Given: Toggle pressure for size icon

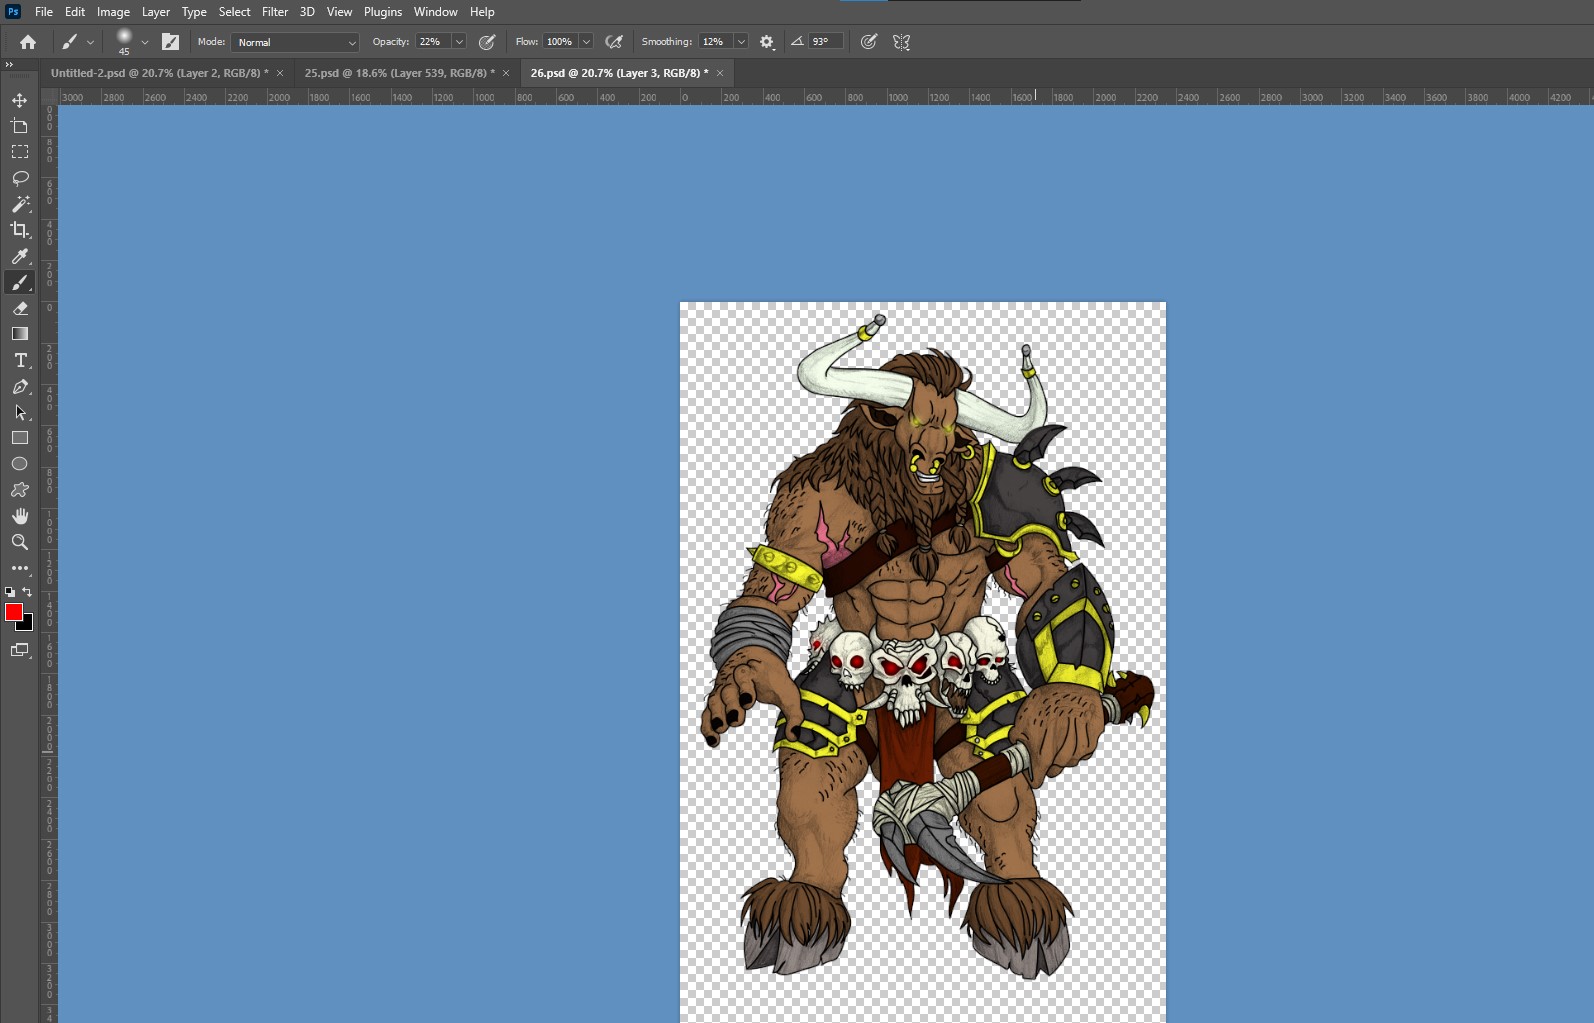Looking at the screenshot, I should 869,42.
